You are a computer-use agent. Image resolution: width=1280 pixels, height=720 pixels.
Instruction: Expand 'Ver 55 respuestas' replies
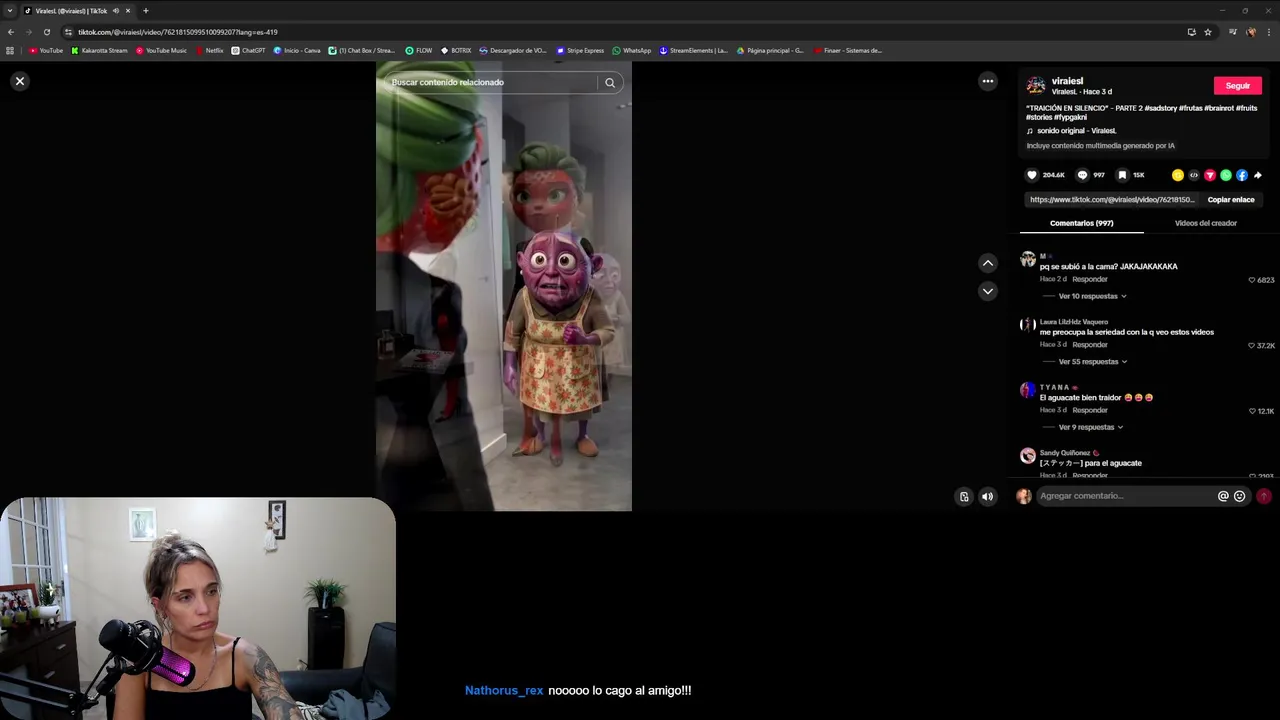1092,362
